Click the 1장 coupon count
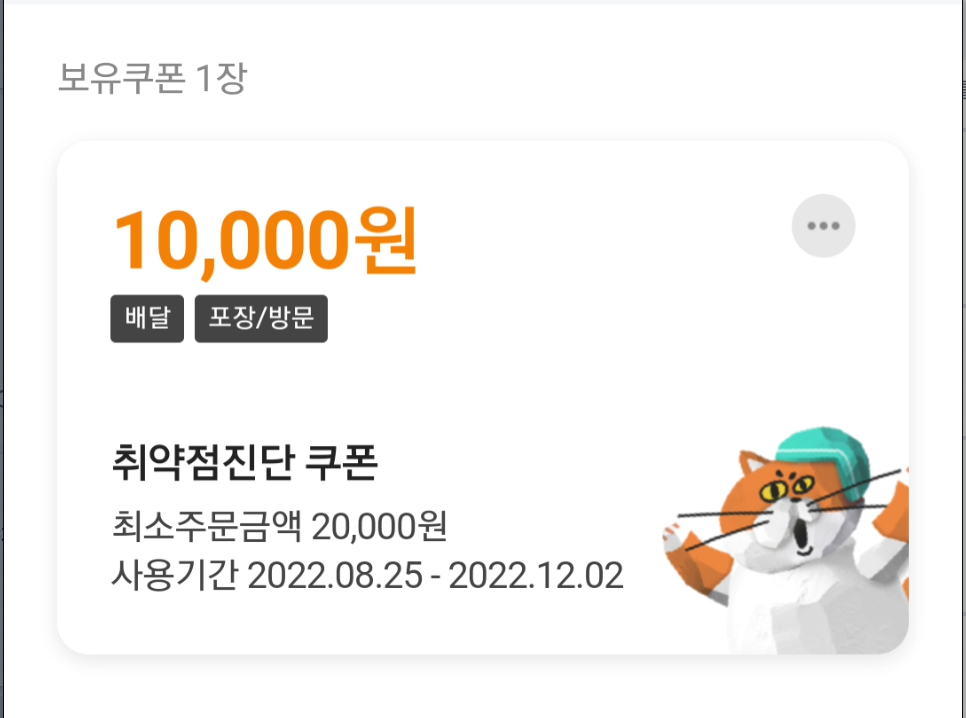966x718 pixels. coord(221,78)
